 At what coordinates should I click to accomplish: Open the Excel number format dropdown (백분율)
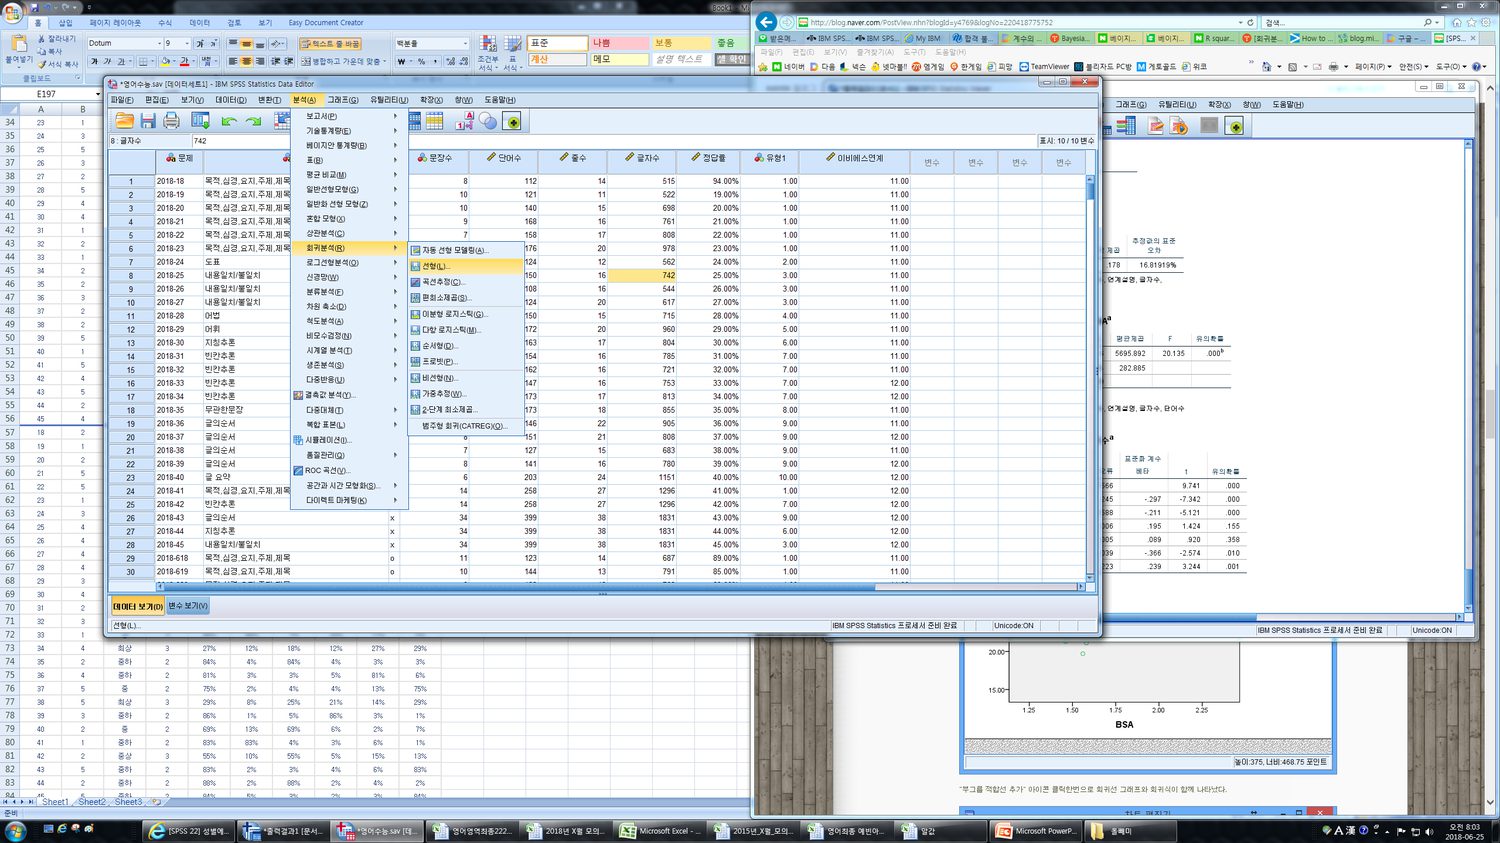pos(464,44)
